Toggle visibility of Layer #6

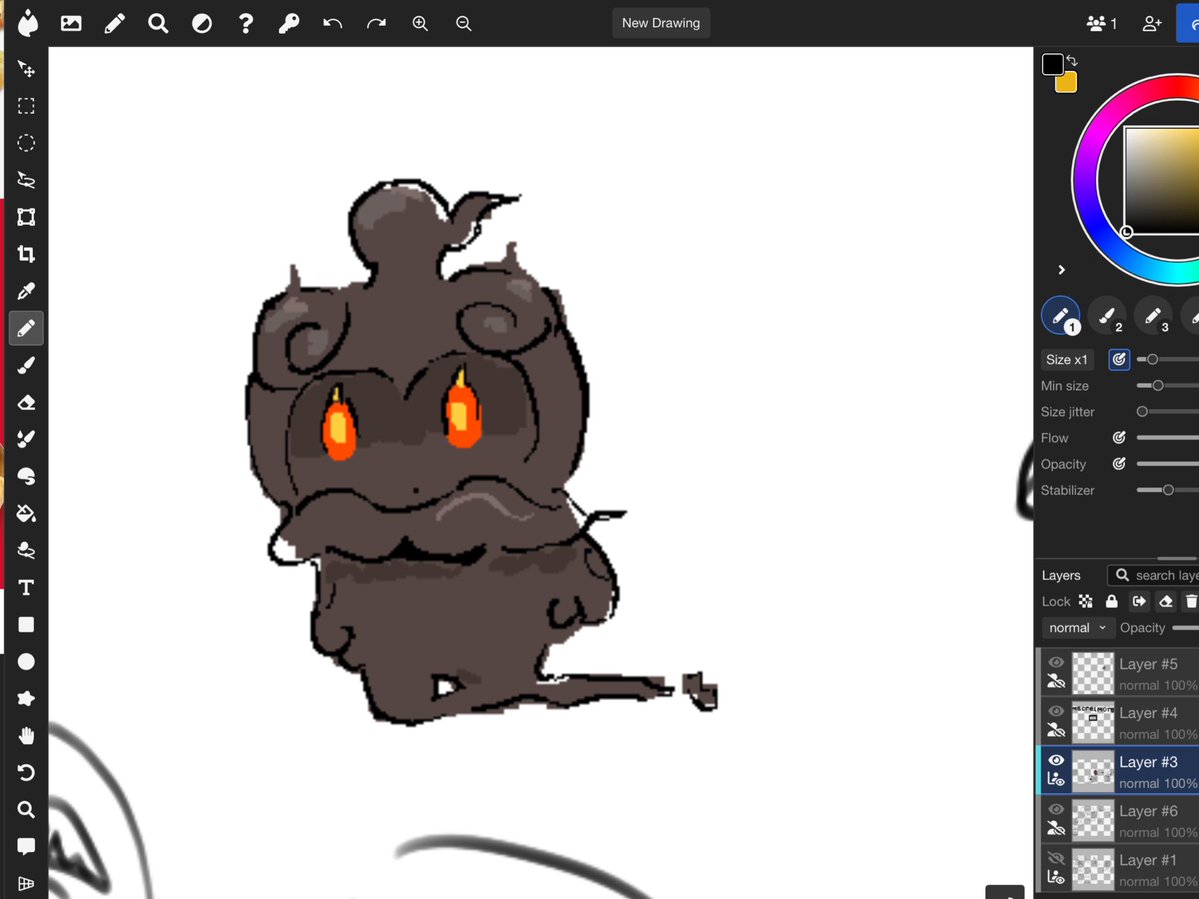[1056, 809]
